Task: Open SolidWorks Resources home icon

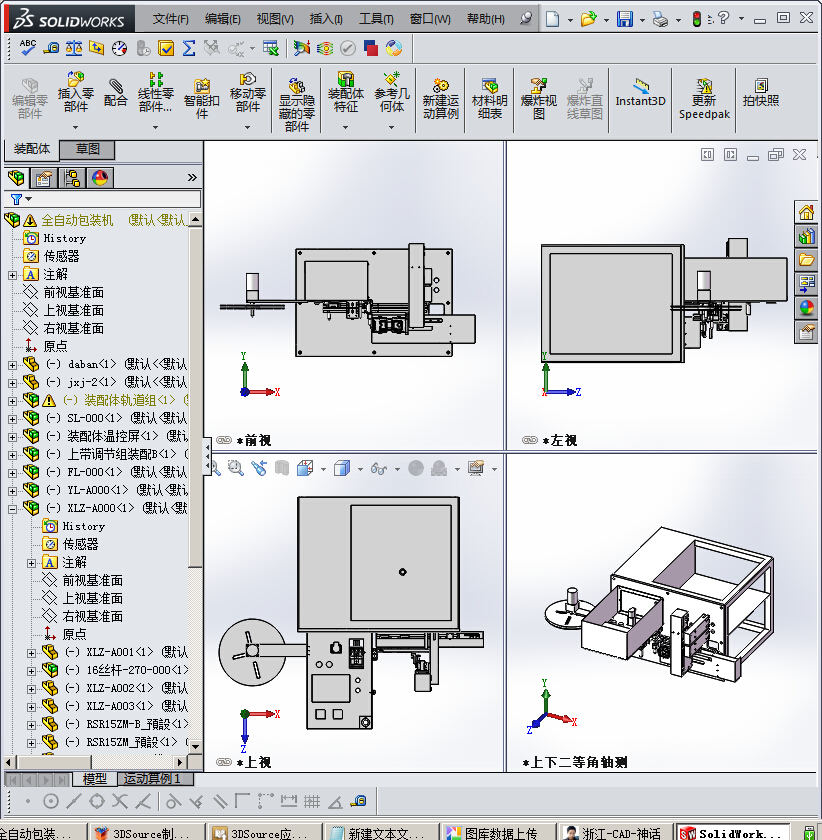Action: [x=806, y=212]
